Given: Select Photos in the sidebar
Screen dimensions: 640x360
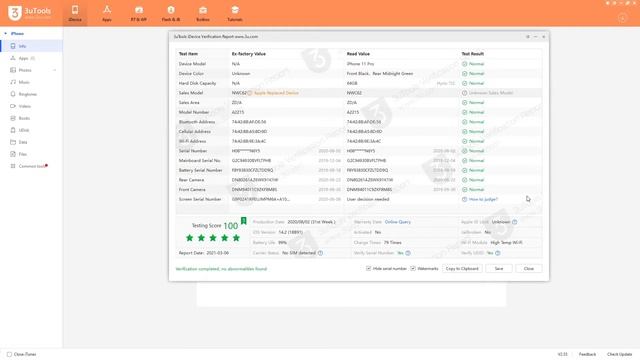Looking at the screenshot, I should point(31,70).
